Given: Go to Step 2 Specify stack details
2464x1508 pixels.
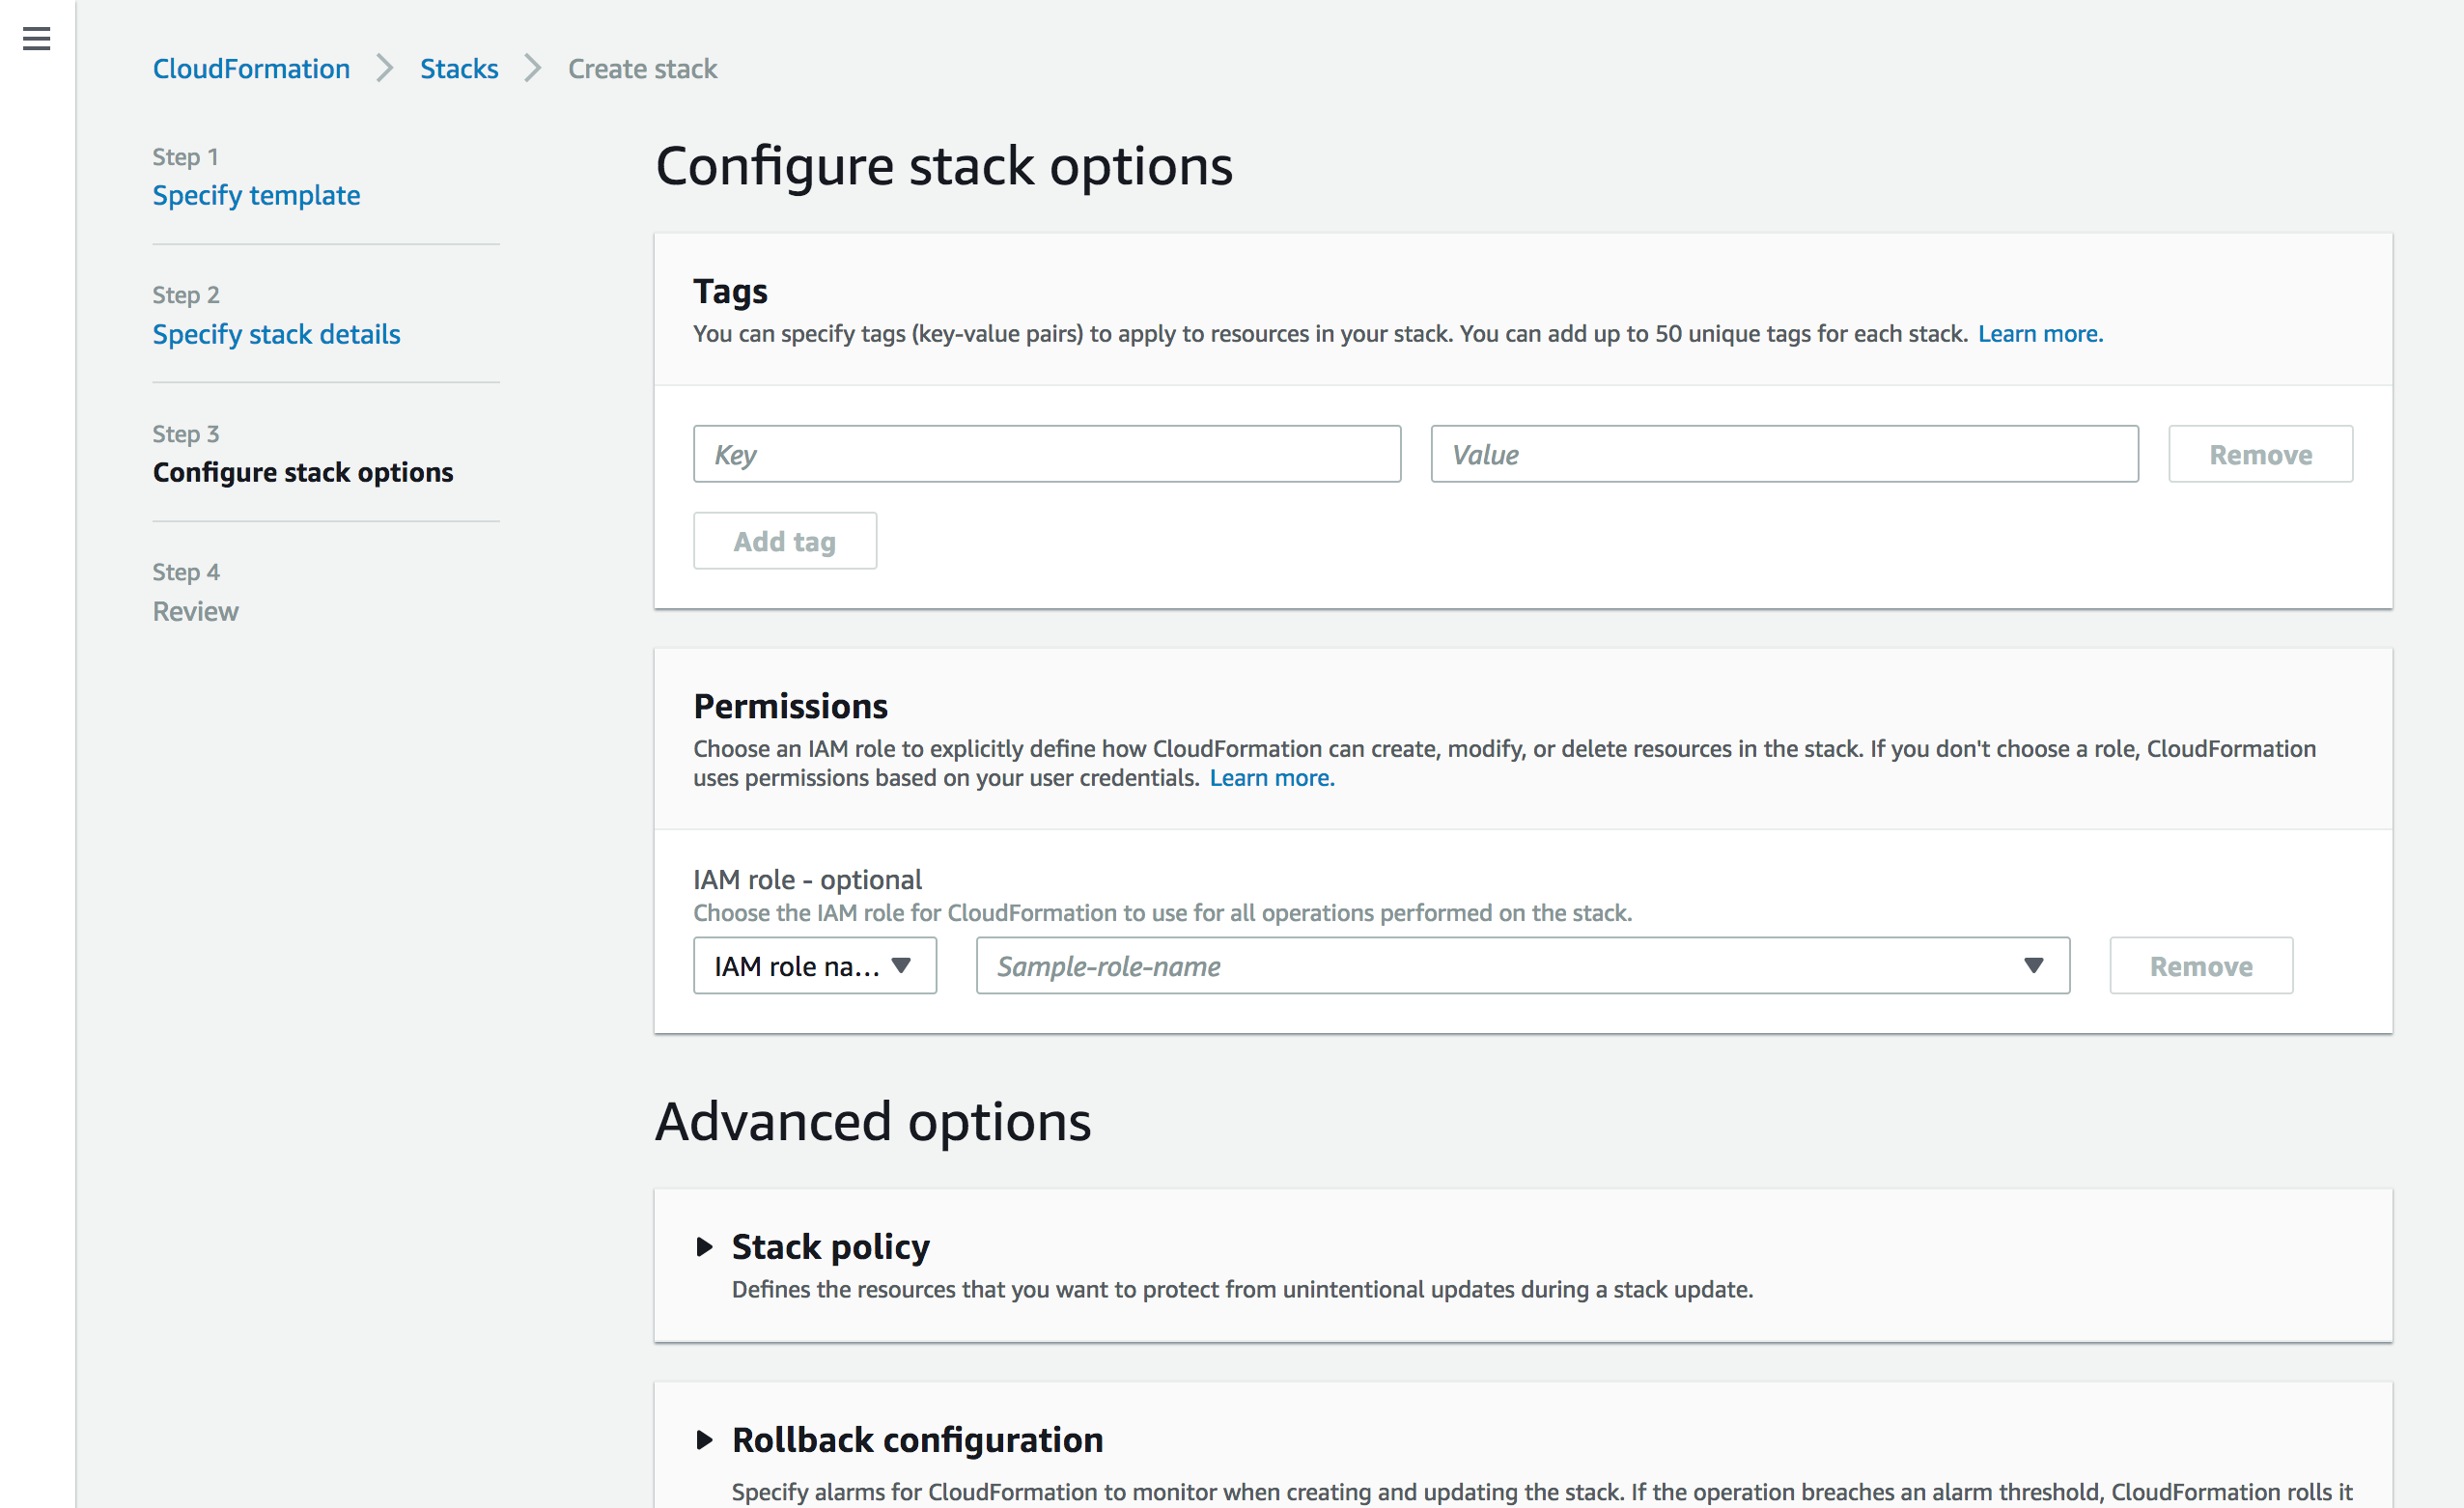Looking at the screenshot, I should [276, 334].
